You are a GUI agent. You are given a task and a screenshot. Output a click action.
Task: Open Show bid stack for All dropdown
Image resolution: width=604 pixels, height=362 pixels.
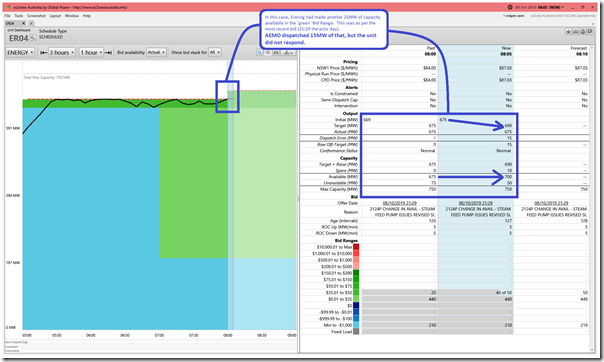pyautogui.click(x=215, y=52)
